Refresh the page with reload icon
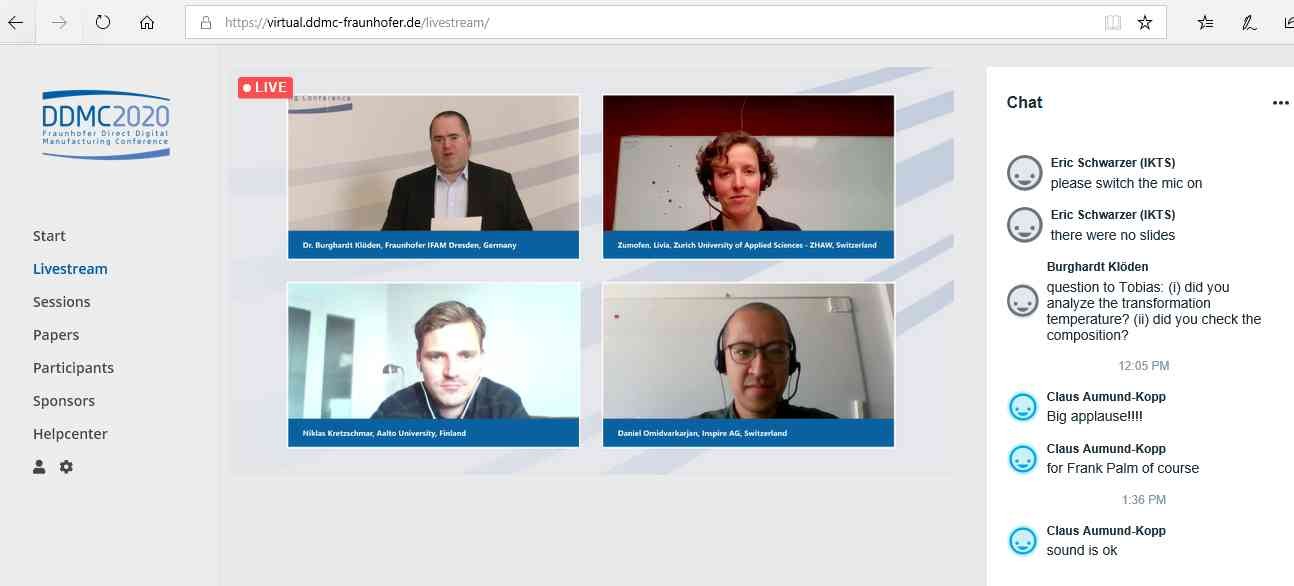Image resolution: width=1294 pixels, height=586 pixels. click(103, 22)
